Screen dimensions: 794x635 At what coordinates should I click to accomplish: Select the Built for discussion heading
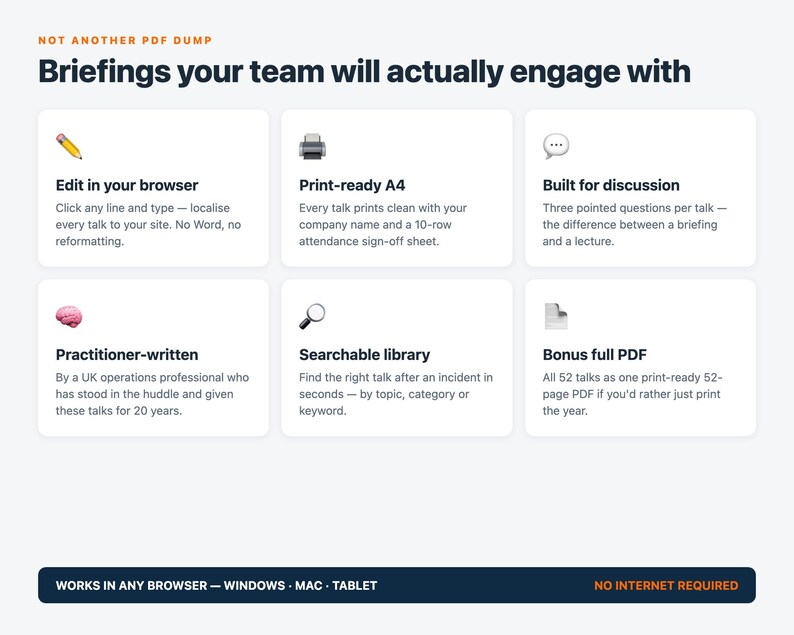point(611,185)
